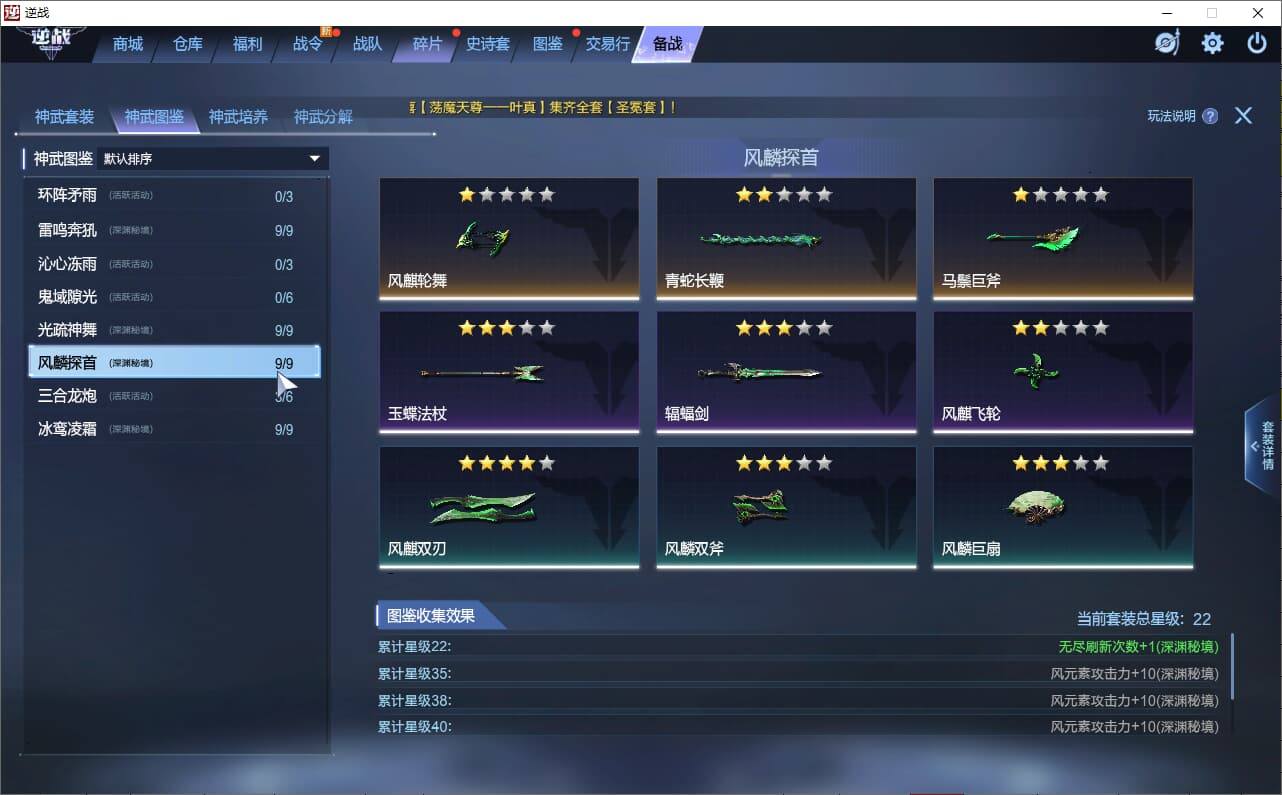Click the 逆战 app icon in title bar
Image resolution: width=1282 pixels, height=795 pixels.
pos(14,12)
